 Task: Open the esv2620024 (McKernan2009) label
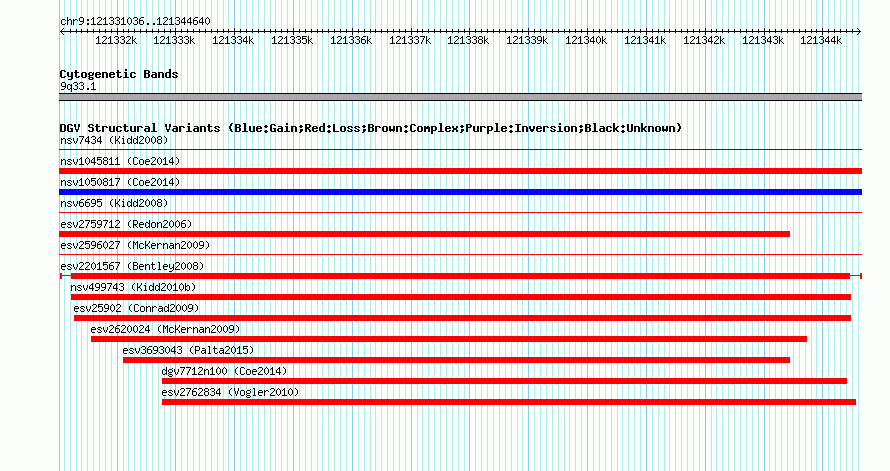[x=165, y=329]
